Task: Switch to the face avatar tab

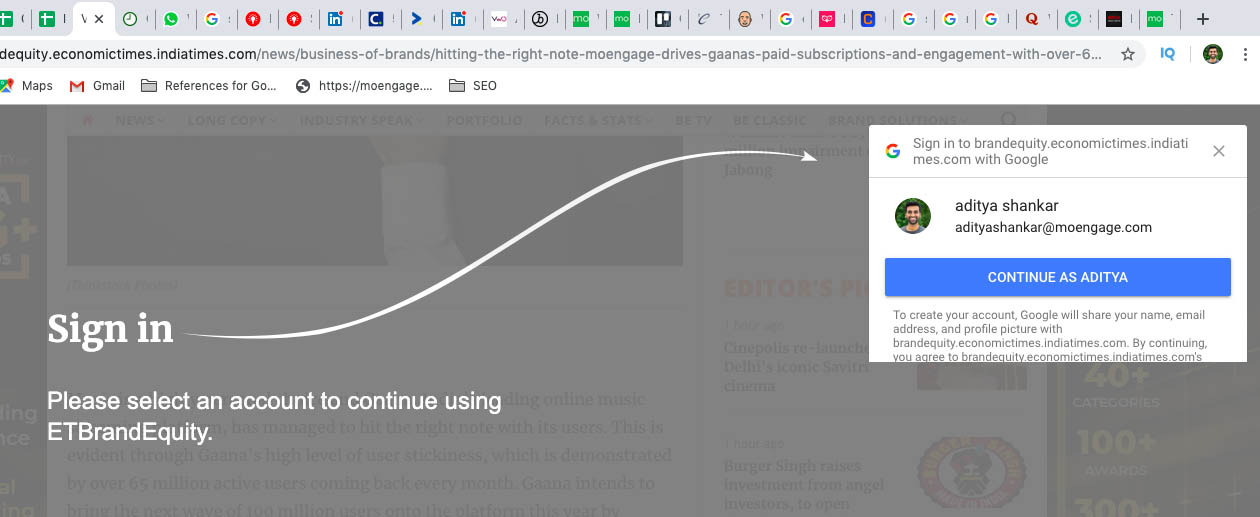Action: (745, 19)
